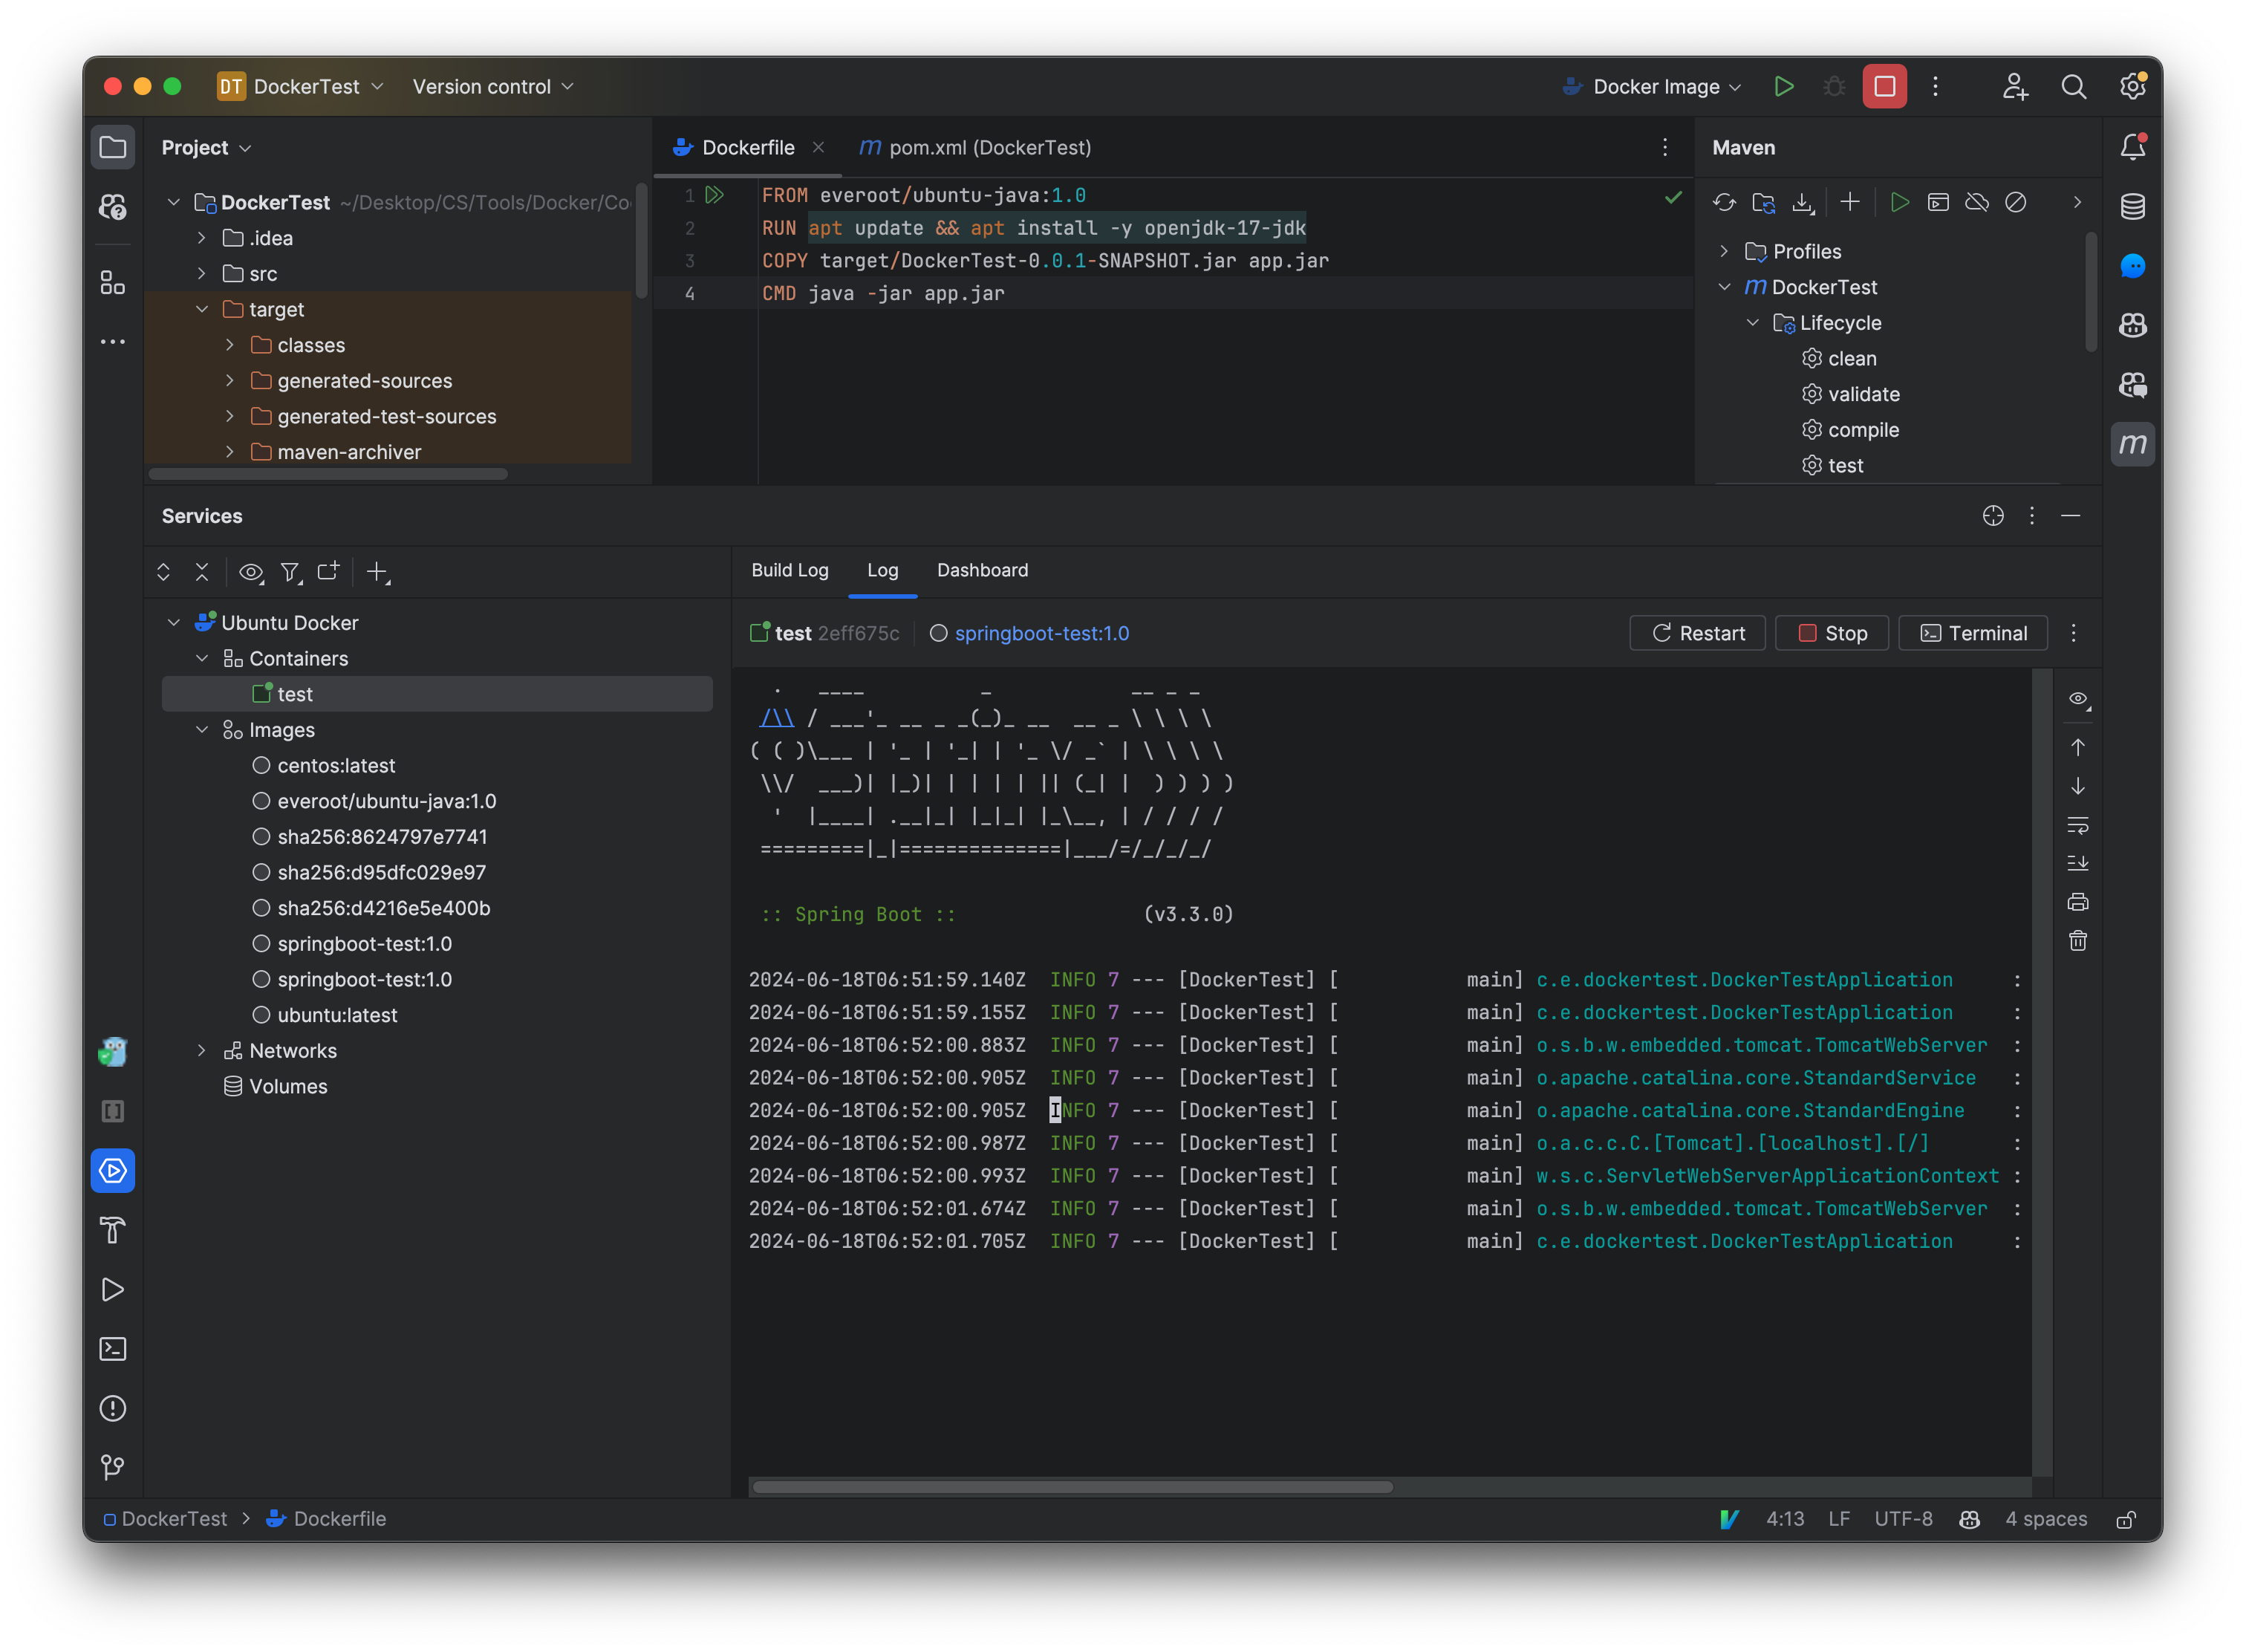The image size is (2246, 1652).
Task: Open IDE settings gear icon
Action: pyautogui.click(x=2132, y=87)
